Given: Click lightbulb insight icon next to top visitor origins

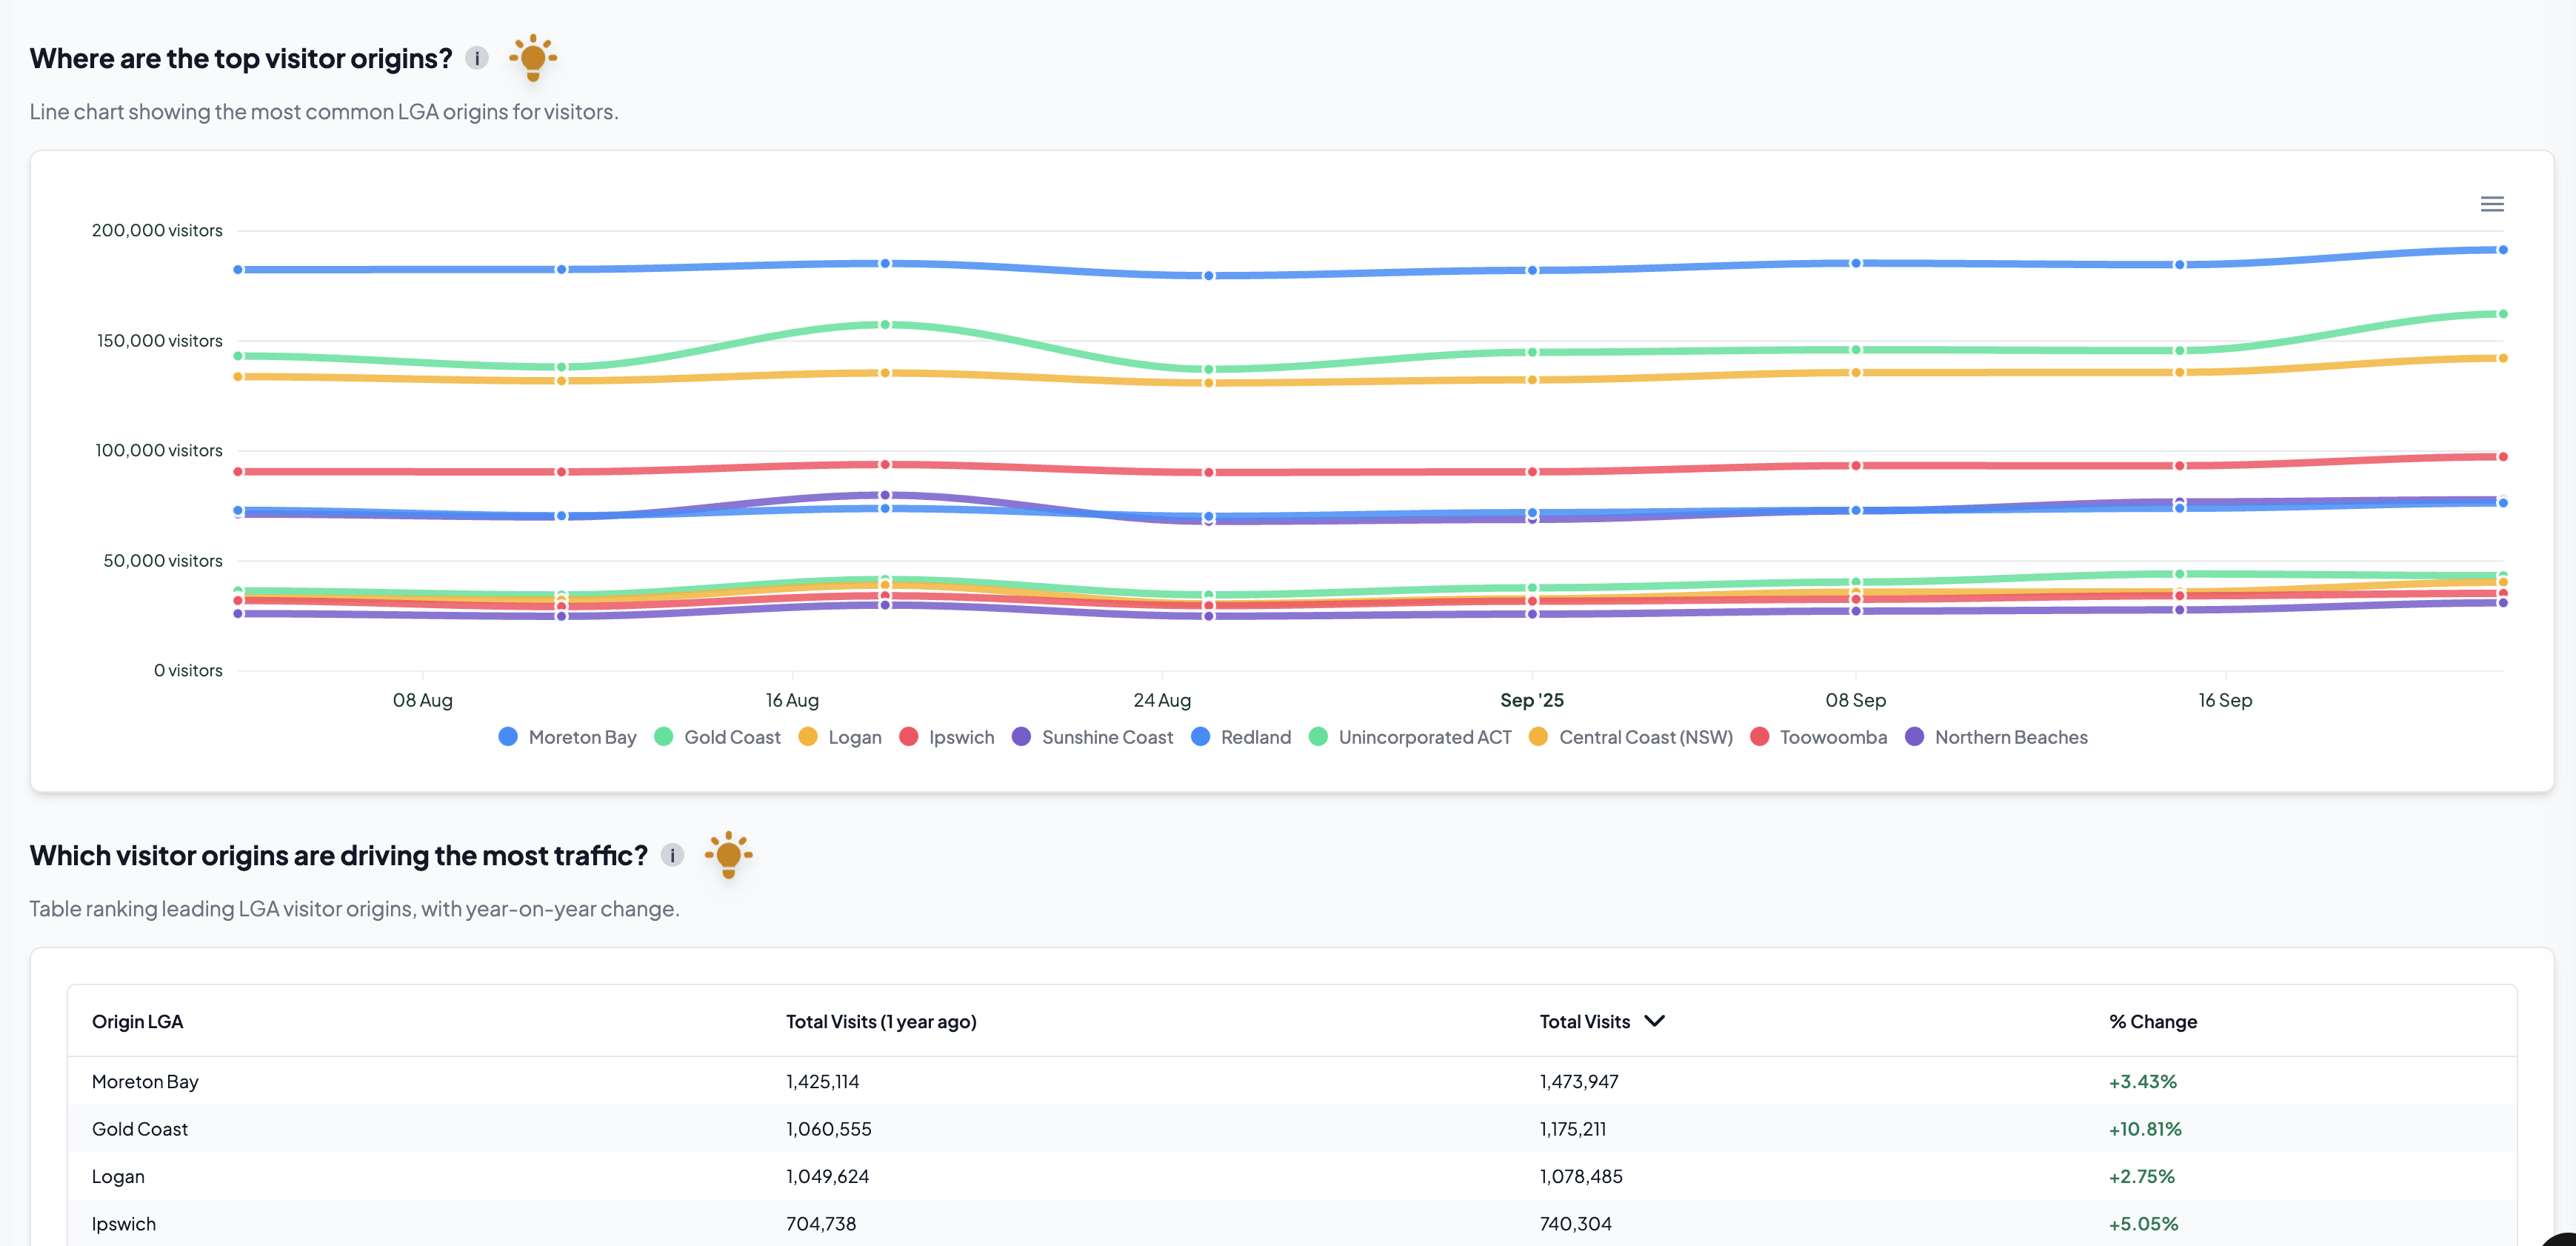Looking at the screenshot, I should point(533,57).
